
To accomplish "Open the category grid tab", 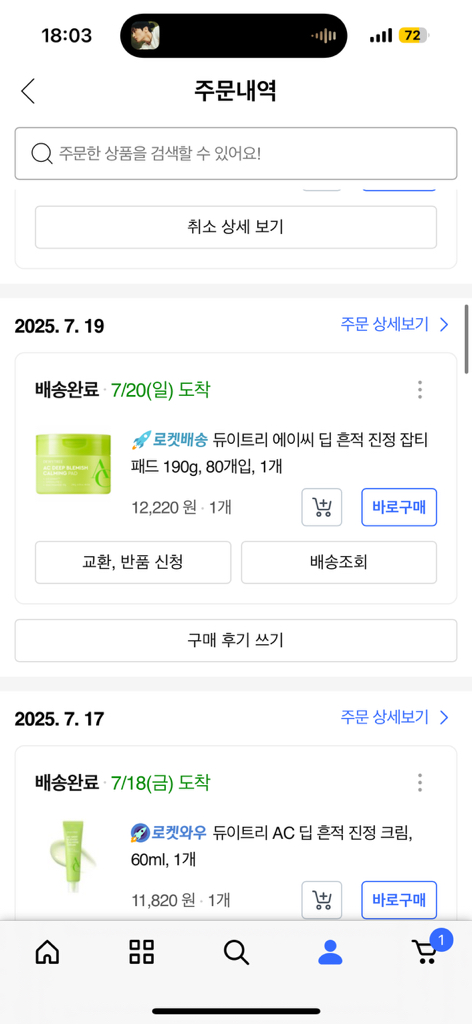I will coord(142,952).
